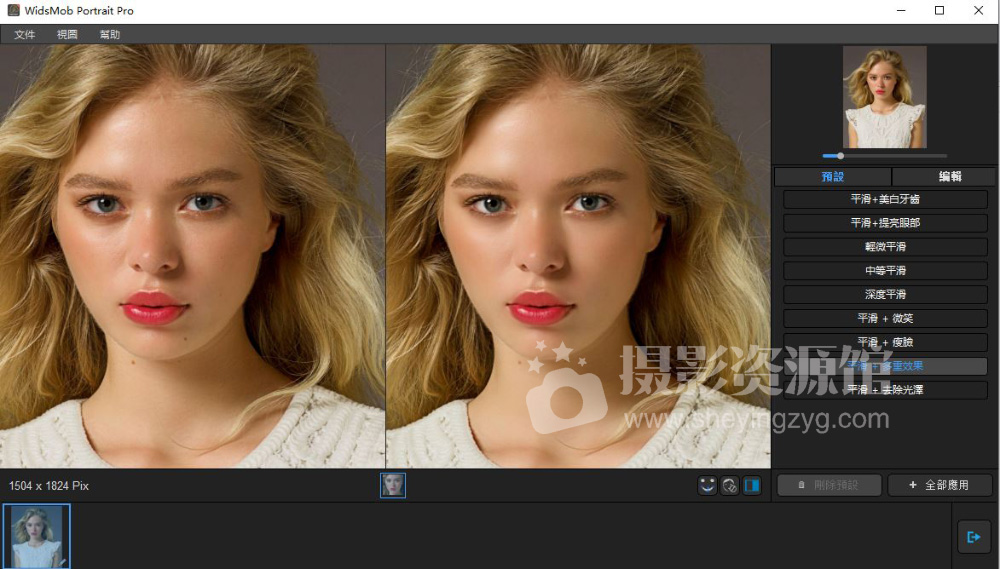The width and height of the screenshot is (1000, 569).
Task: Open the 視圖 menu
Action: coord(67,34)
